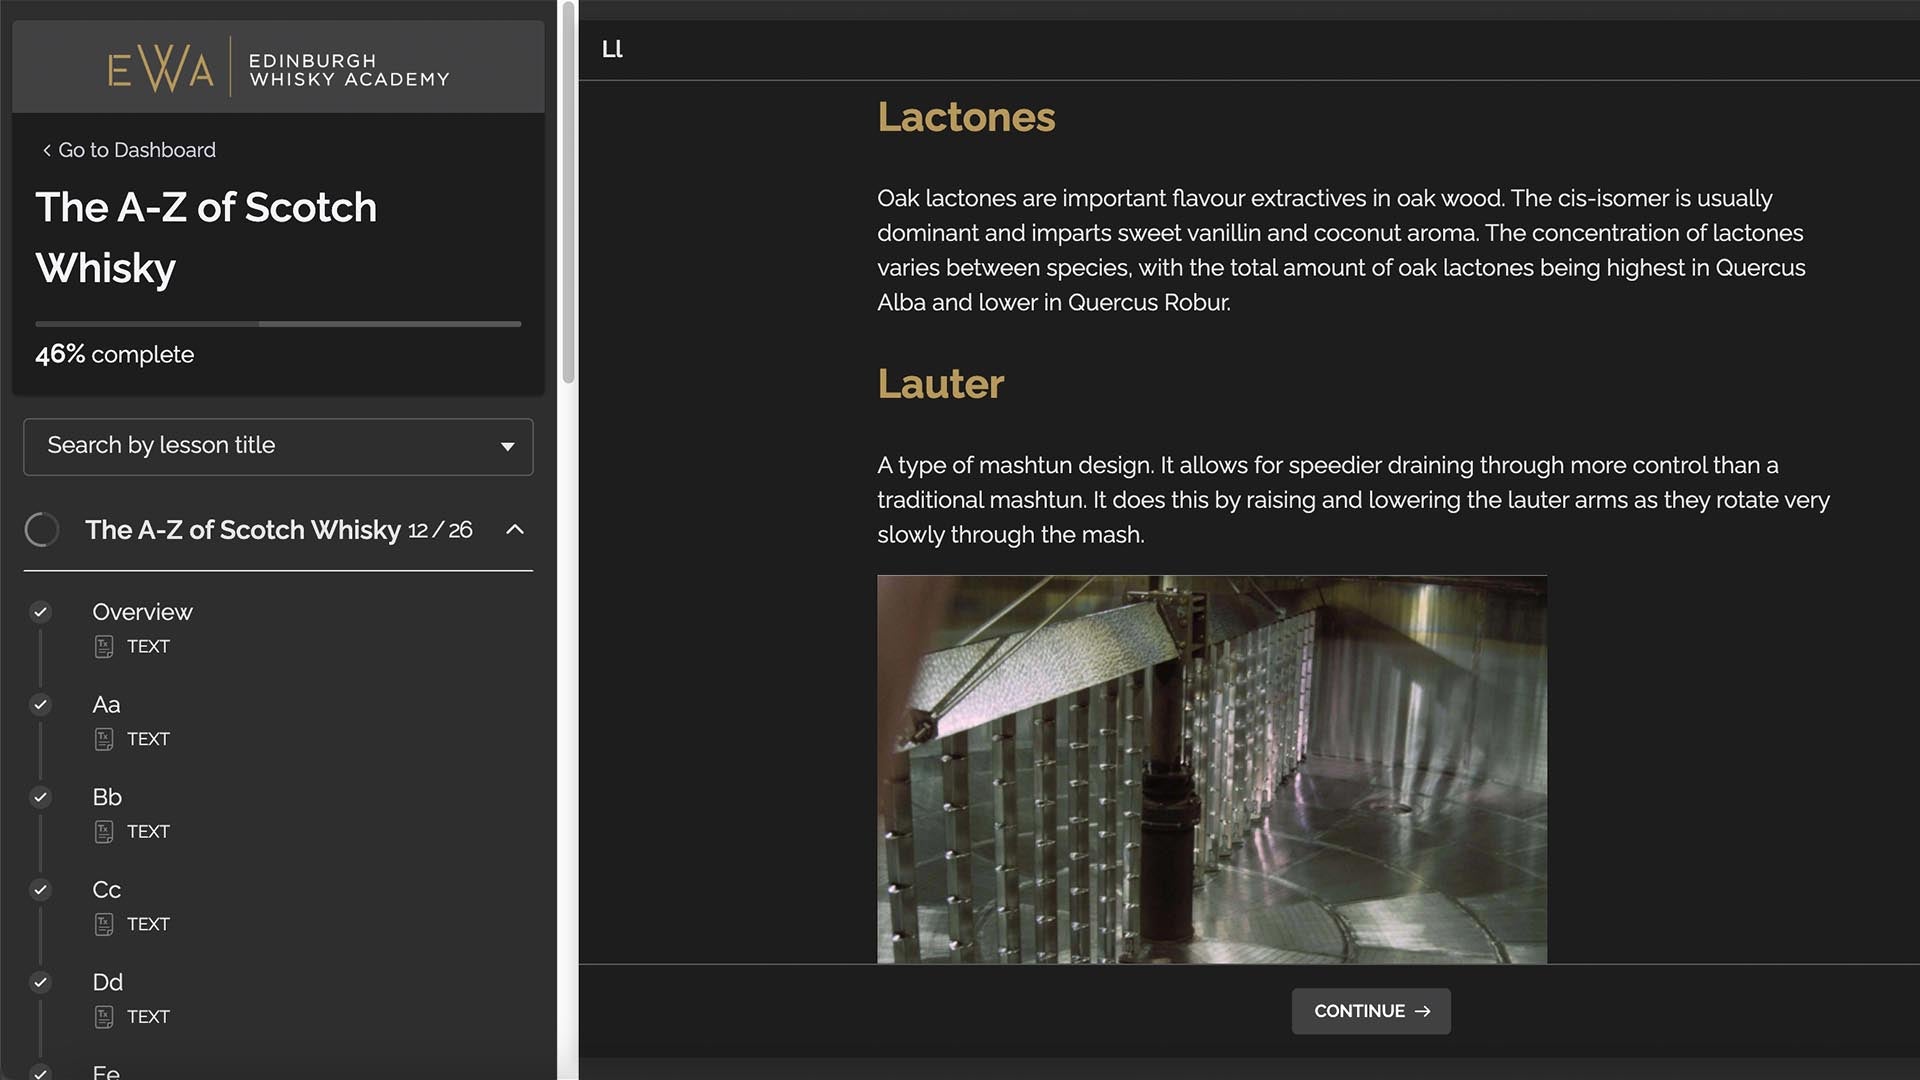Open the Search by lesson title dropdown
1920x1080 pixels.
coord(278,446)
